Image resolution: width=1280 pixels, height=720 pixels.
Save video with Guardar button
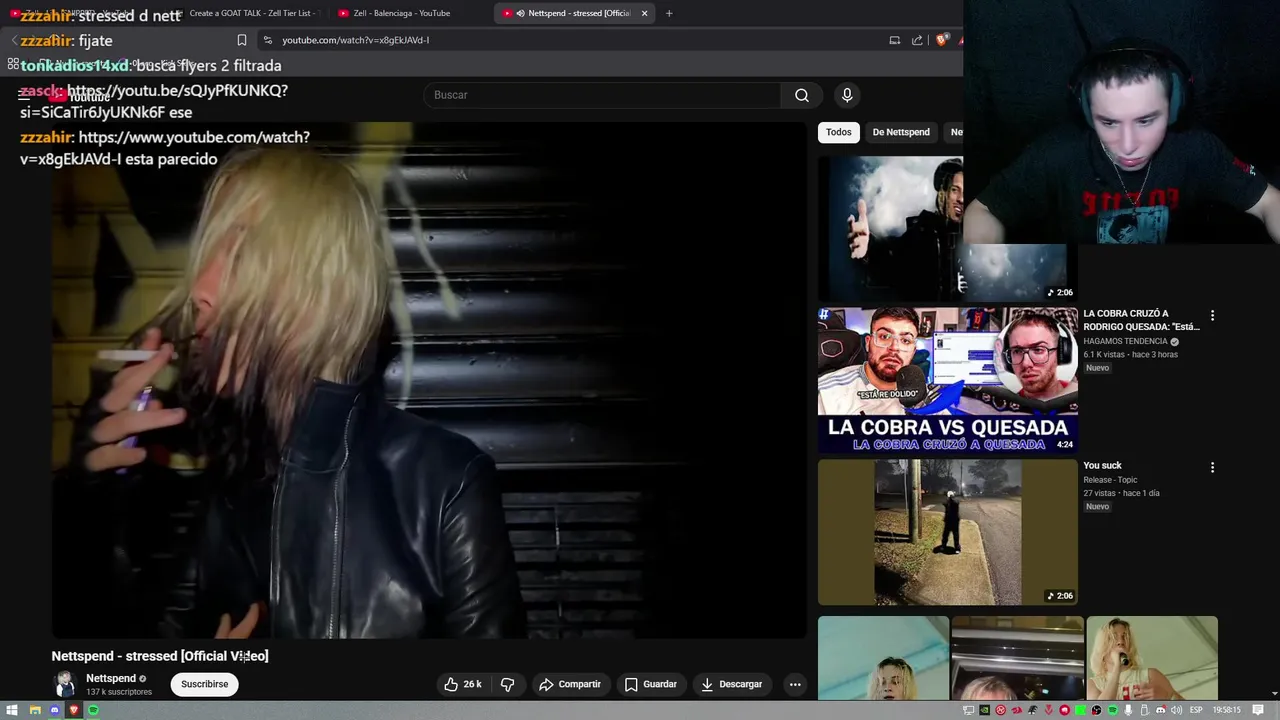tap(650, 684)
